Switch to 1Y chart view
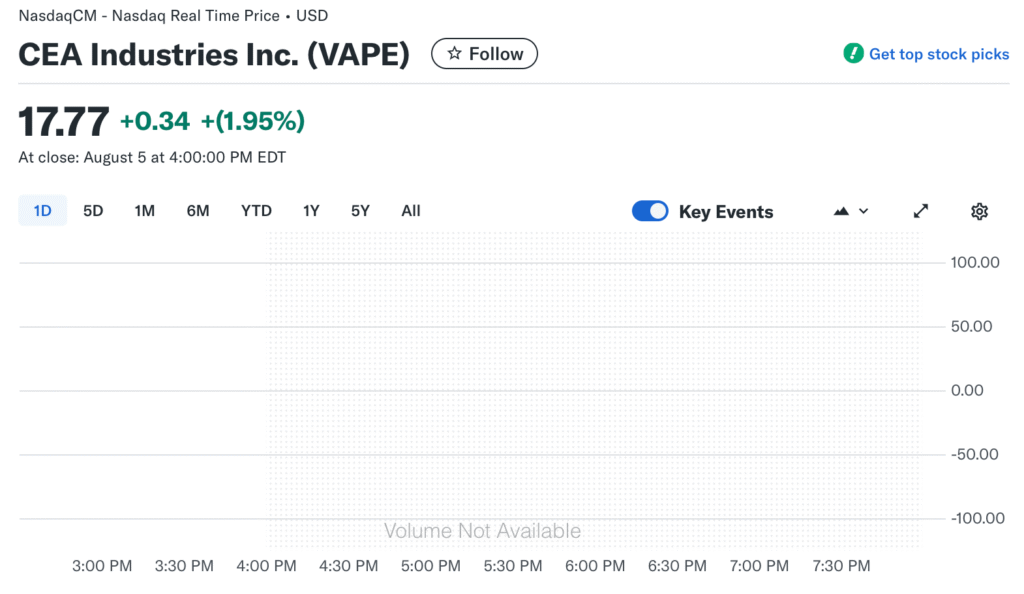Screen dimensions: 1024x594 coord(311,211)
